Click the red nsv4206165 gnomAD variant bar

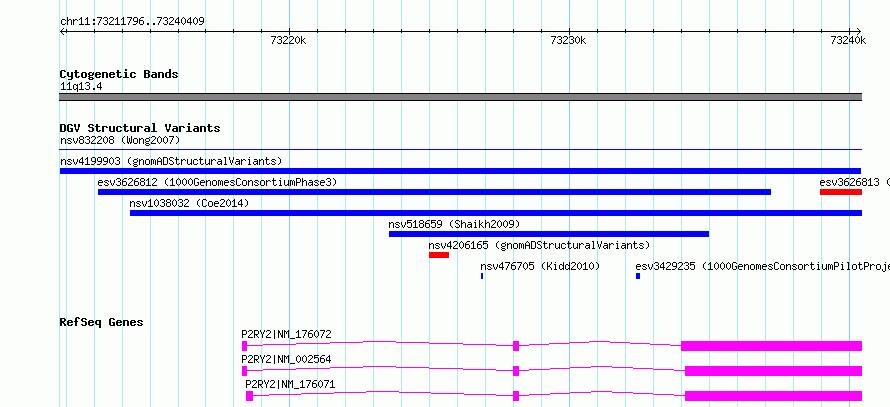pos(439,255)
